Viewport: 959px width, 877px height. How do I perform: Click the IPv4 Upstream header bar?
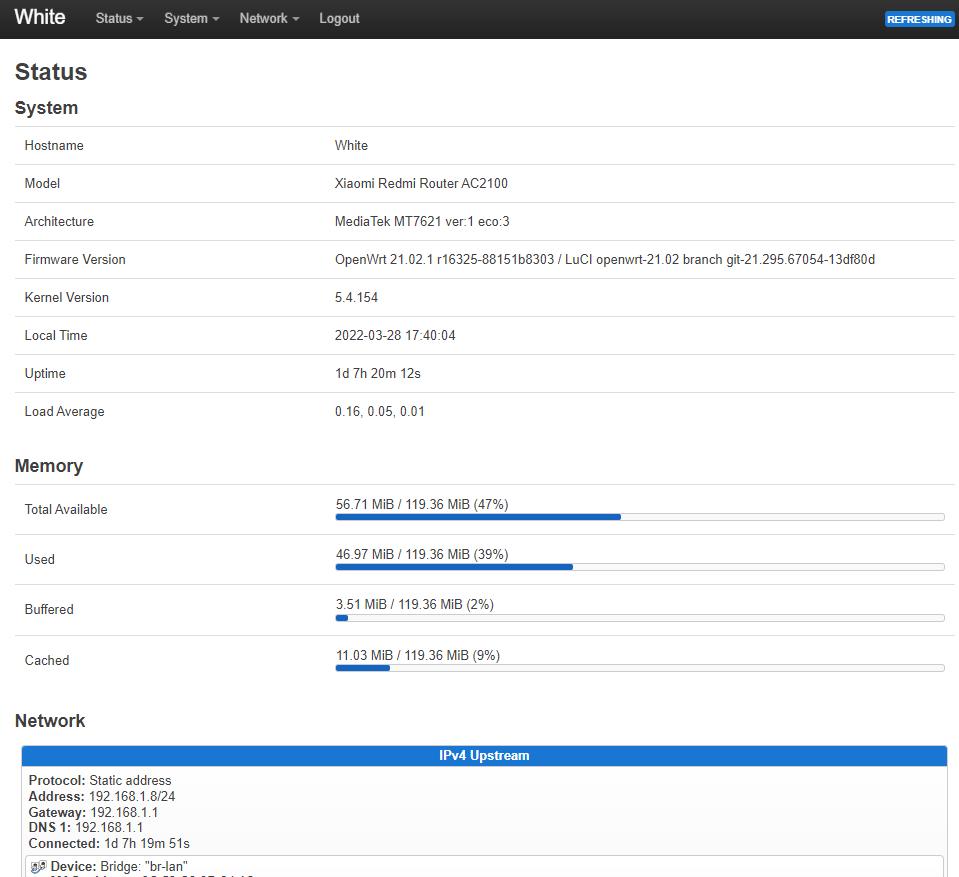click(x=484, y=755)
